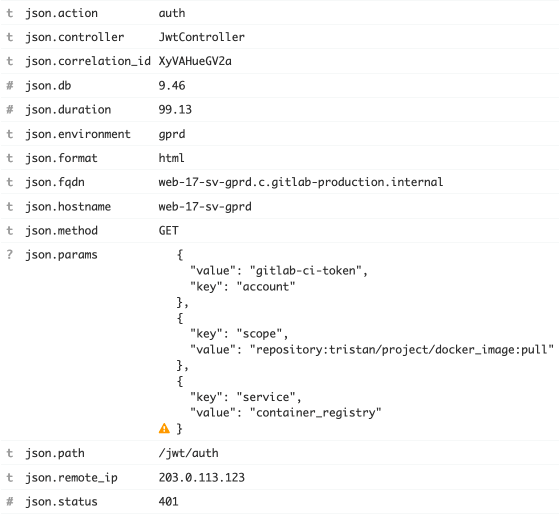Click the remote IP 203.0.113.123

(202, 477)
